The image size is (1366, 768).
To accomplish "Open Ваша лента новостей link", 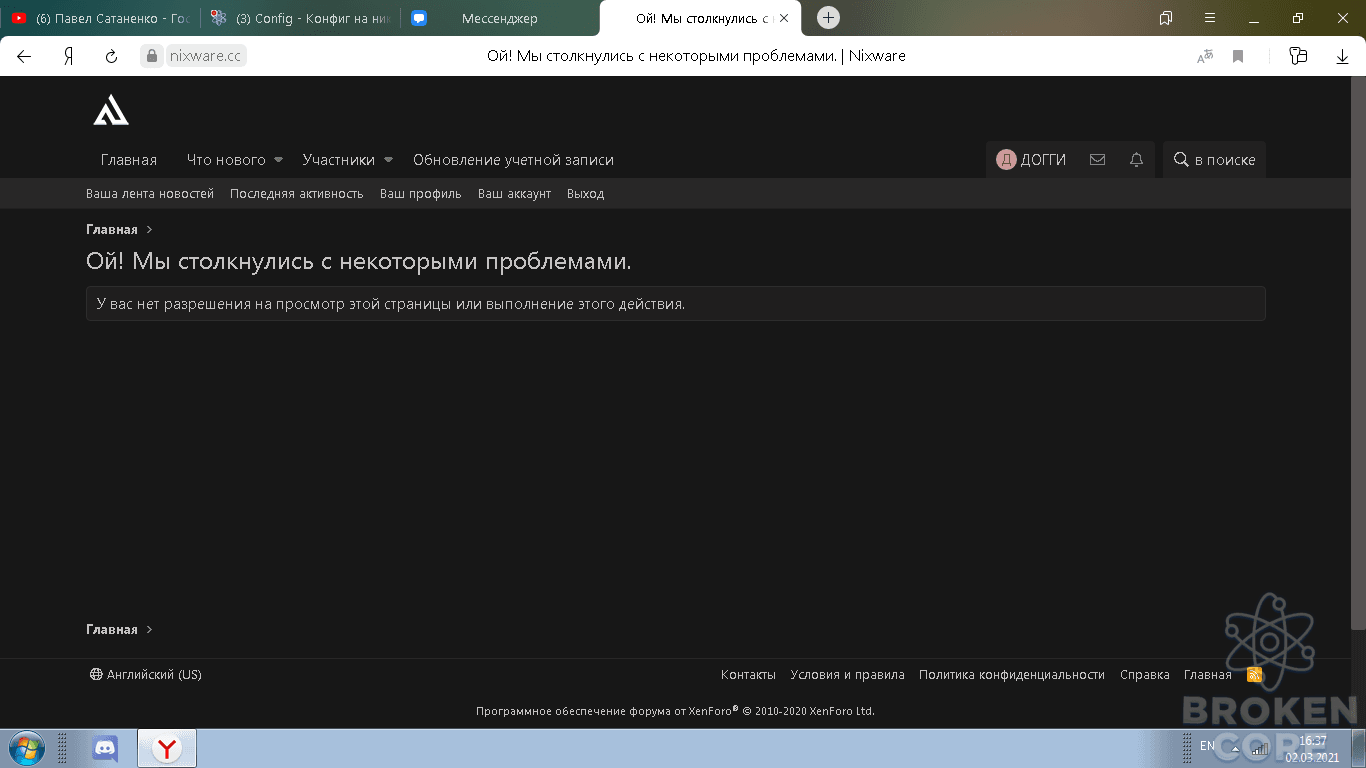I will [x=150, y=194].
